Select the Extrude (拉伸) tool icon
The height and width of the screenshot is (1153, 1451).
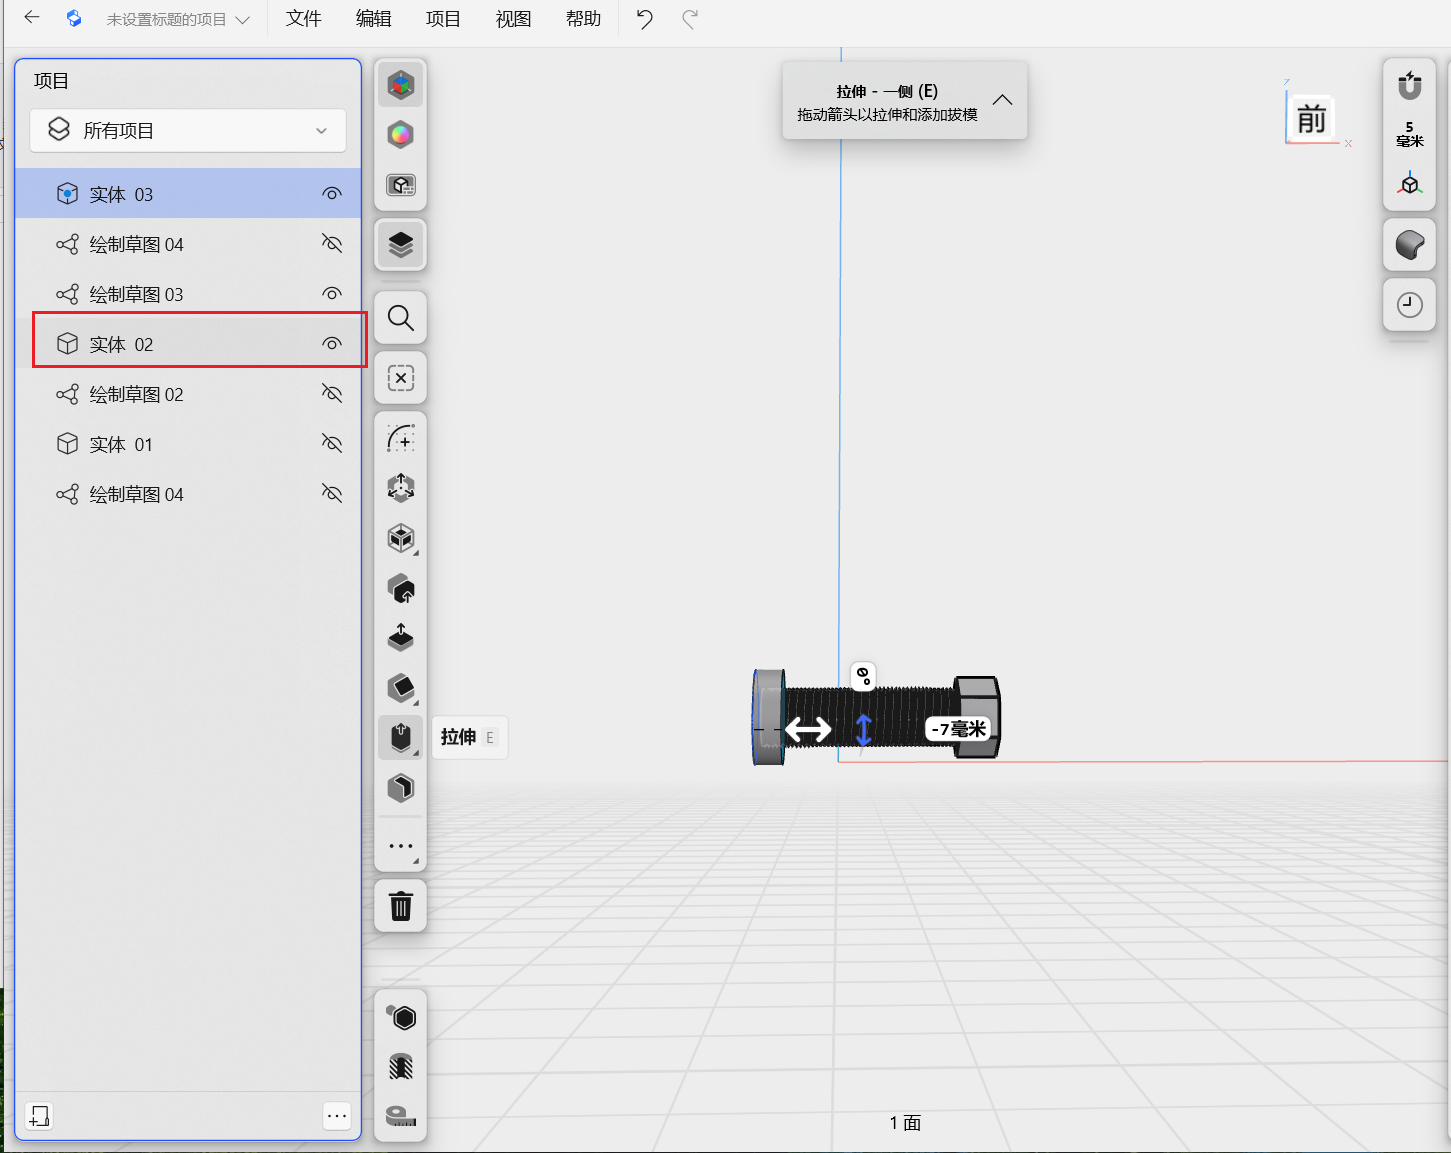click(400, 737)
